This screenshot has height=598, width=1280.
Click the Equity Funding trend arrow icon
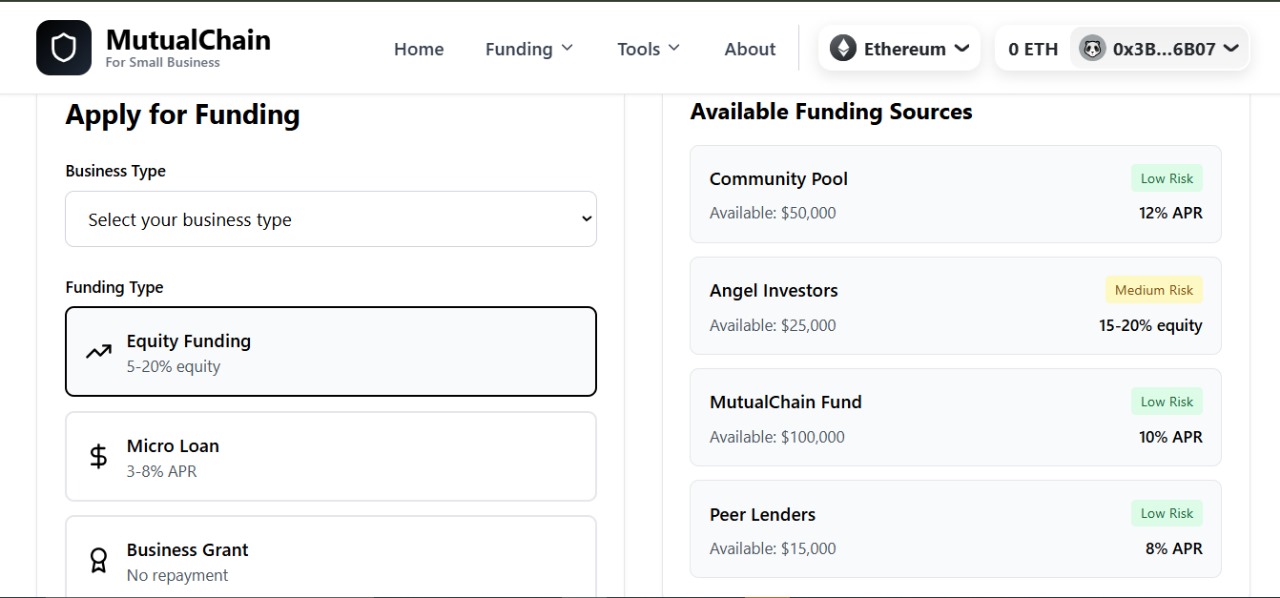pyautogui.click(x=98, y=352)
